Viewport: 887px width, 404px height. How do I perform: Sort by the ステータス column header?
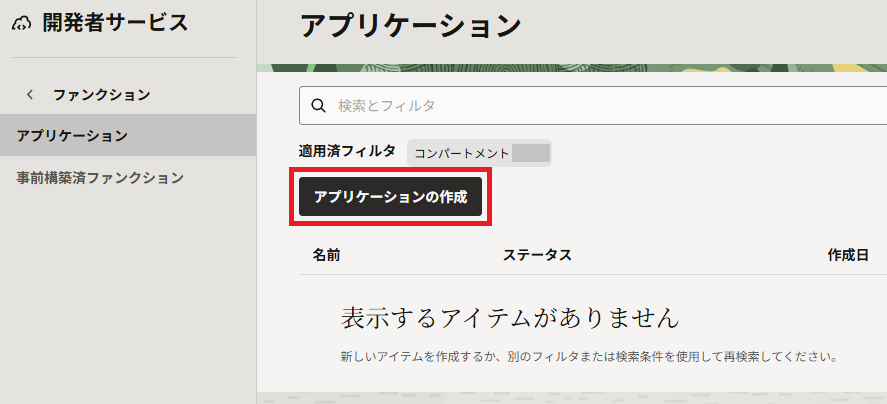(537, 255)
